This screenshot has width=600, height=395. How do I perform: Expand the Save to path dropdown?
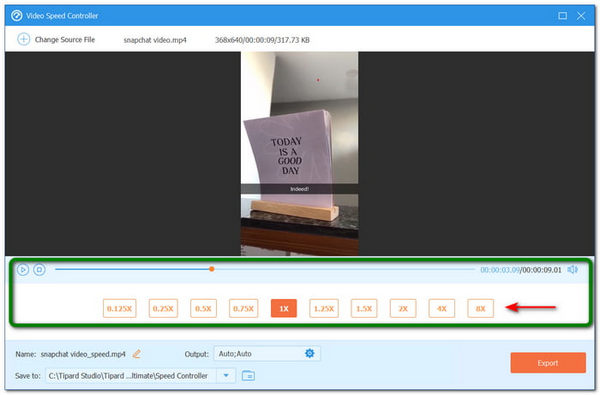click(226, 375)
